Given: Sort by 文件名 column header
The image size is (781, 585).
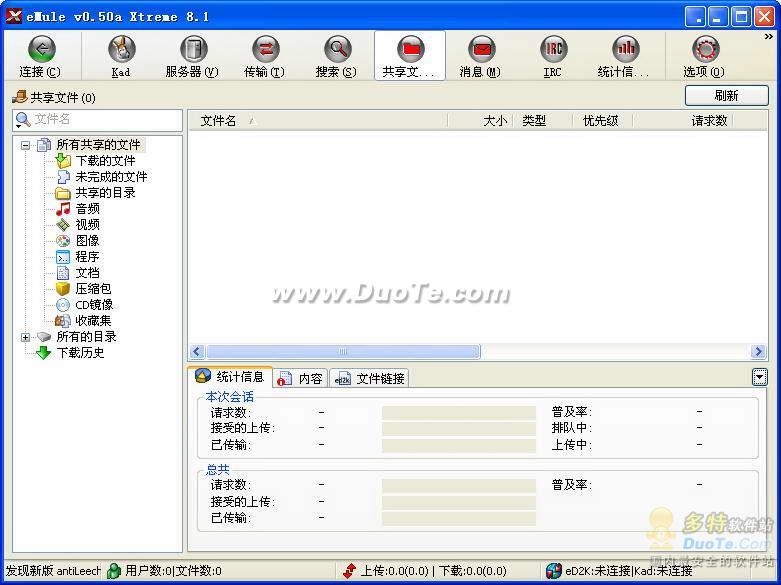Looking at the screenshot, I should (x=318, y=121).
